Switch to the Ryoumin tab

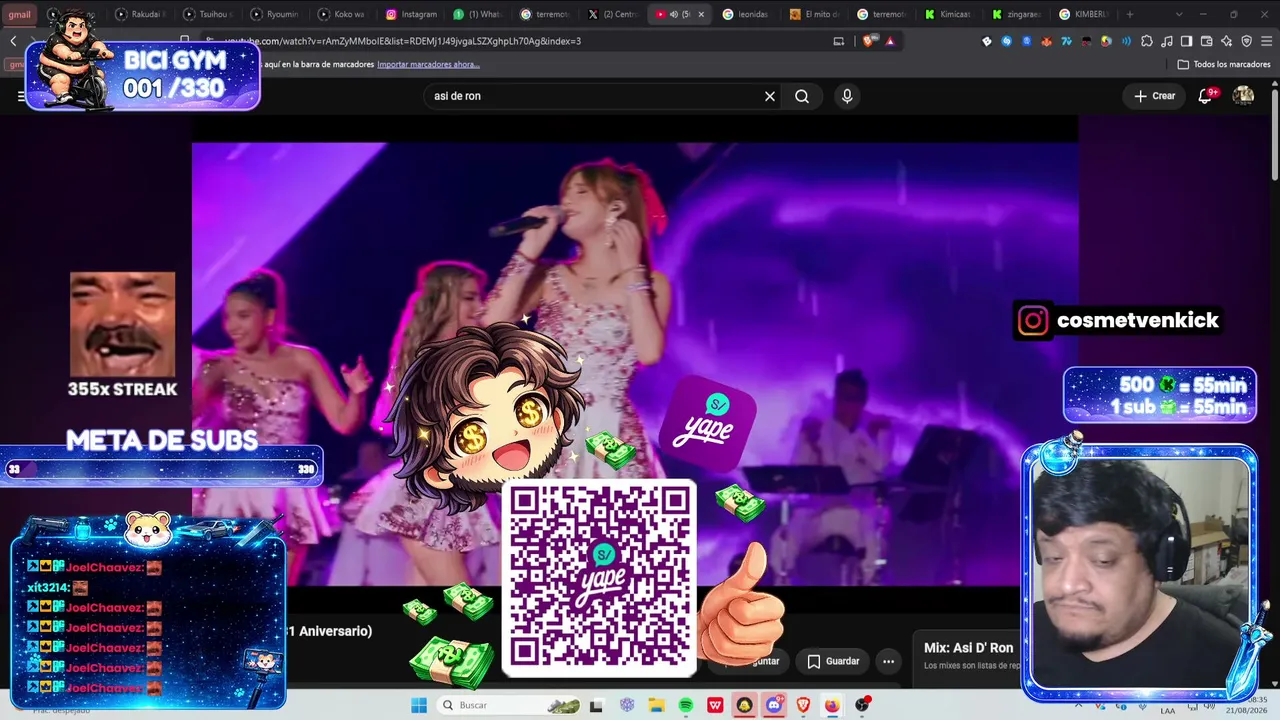tap(275, 14)
